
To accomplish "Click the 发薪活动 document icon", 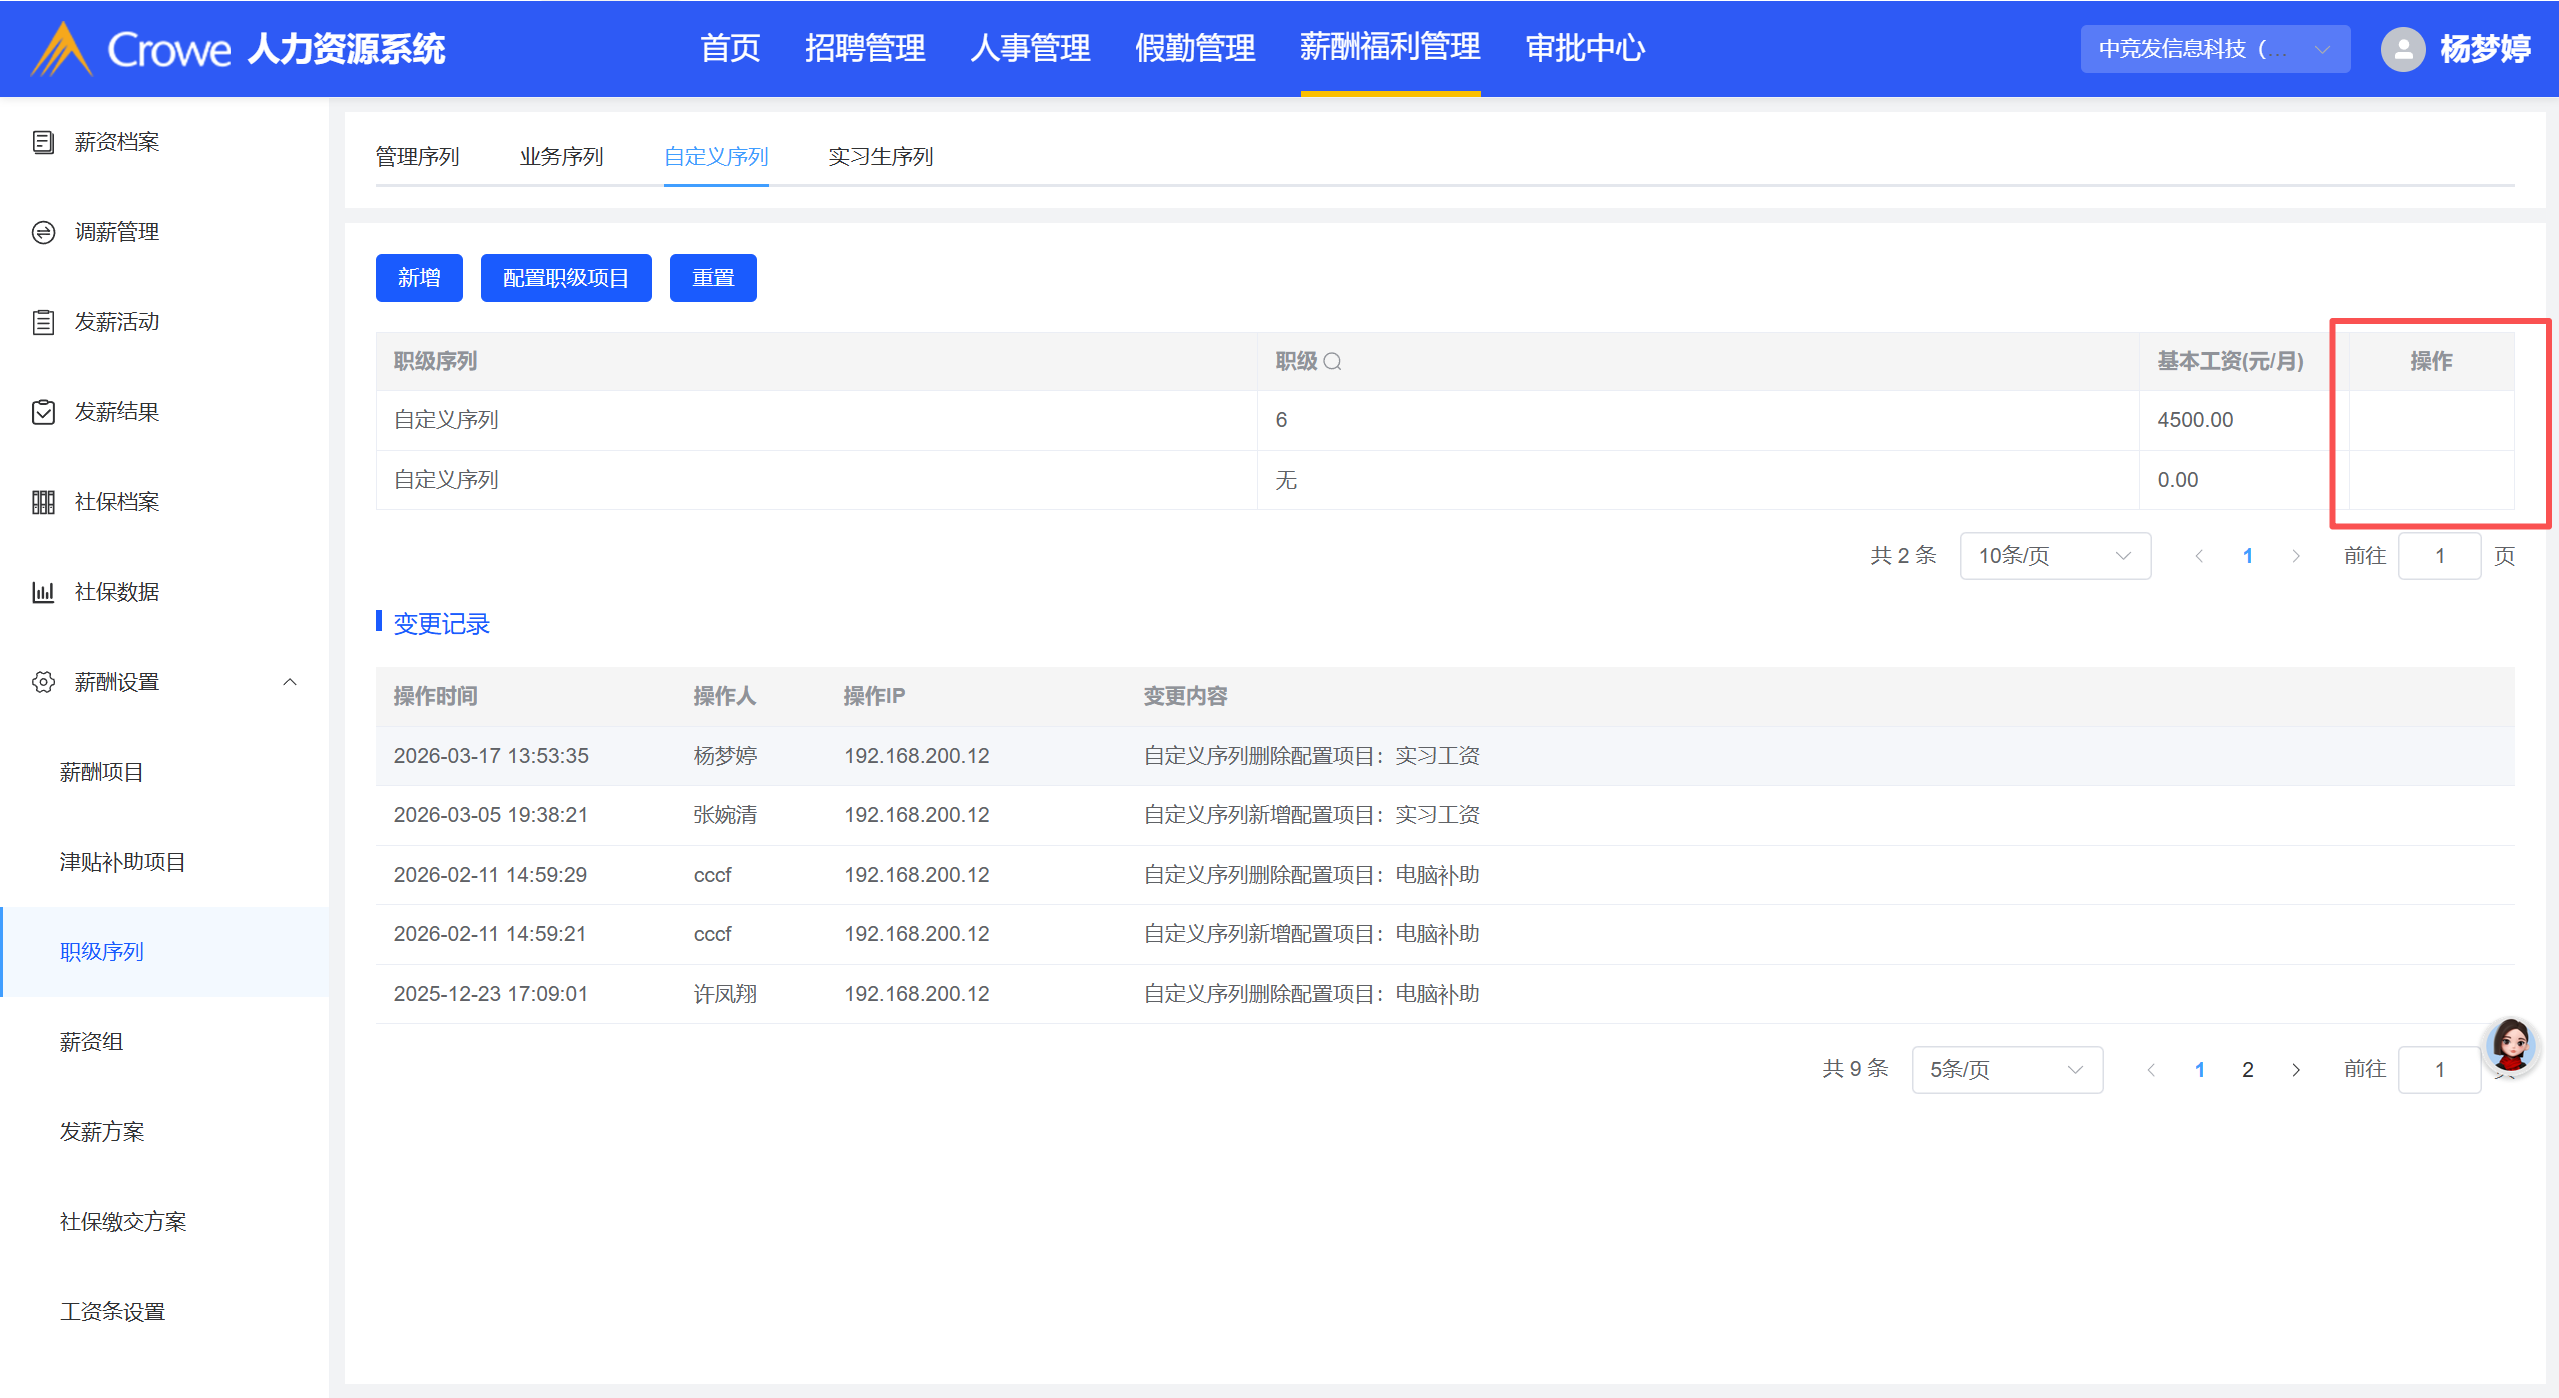I will click(43, 322).
